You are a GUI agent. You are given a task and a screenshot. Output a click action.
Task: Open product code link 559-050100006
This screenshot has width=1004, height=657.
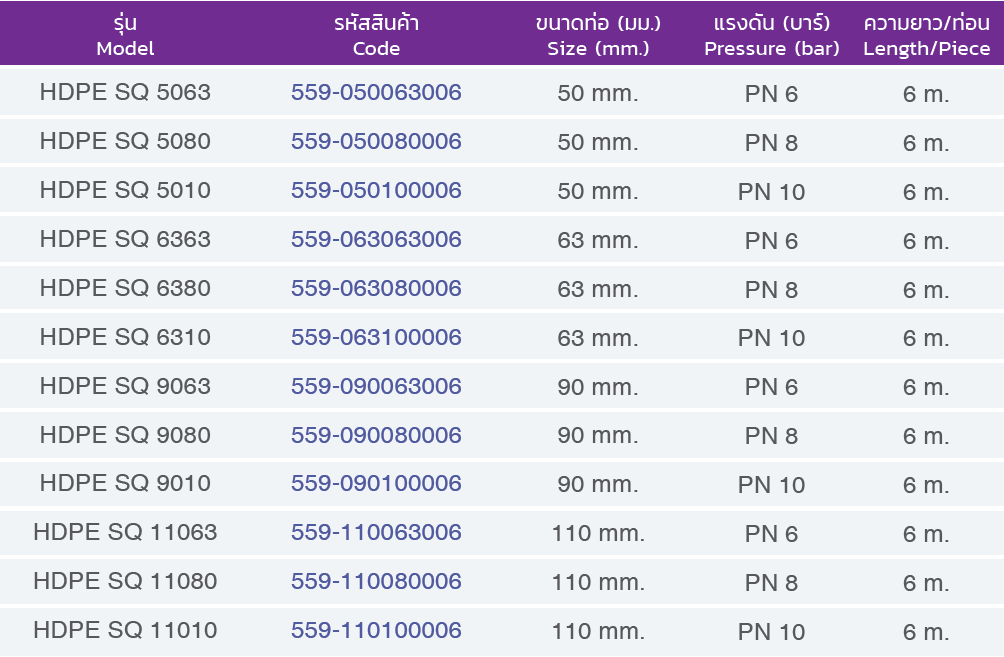[376, 190]
